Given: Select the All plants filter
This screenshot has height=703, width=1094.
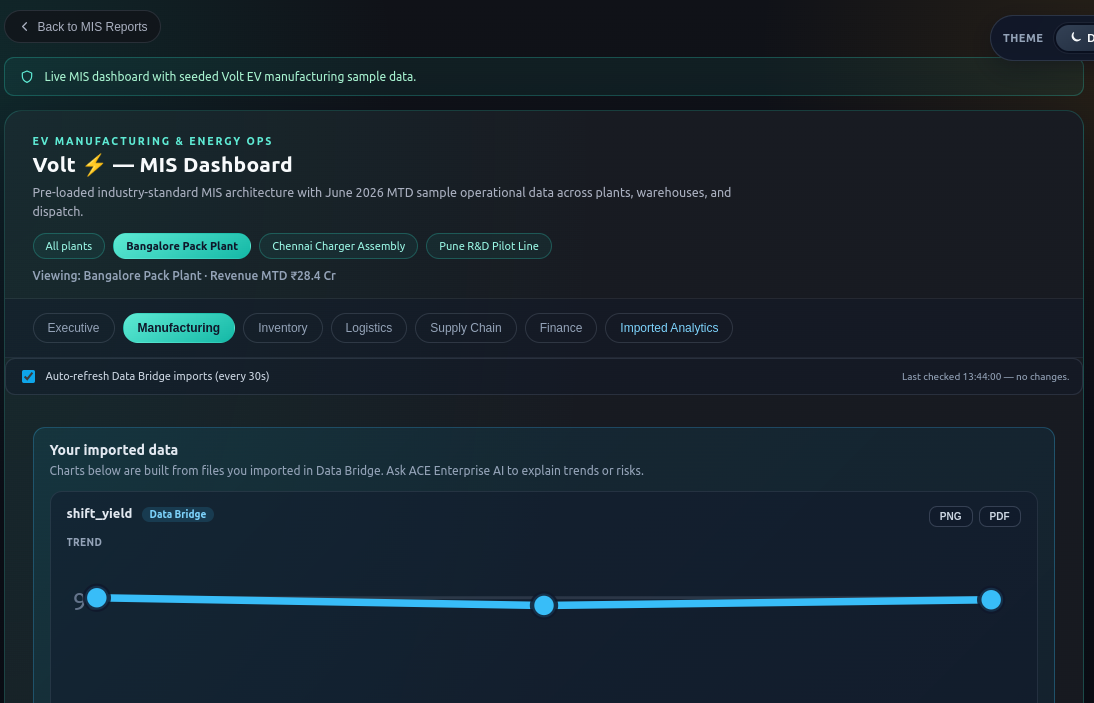Looking at the screenshot, I should coord(68,246).
